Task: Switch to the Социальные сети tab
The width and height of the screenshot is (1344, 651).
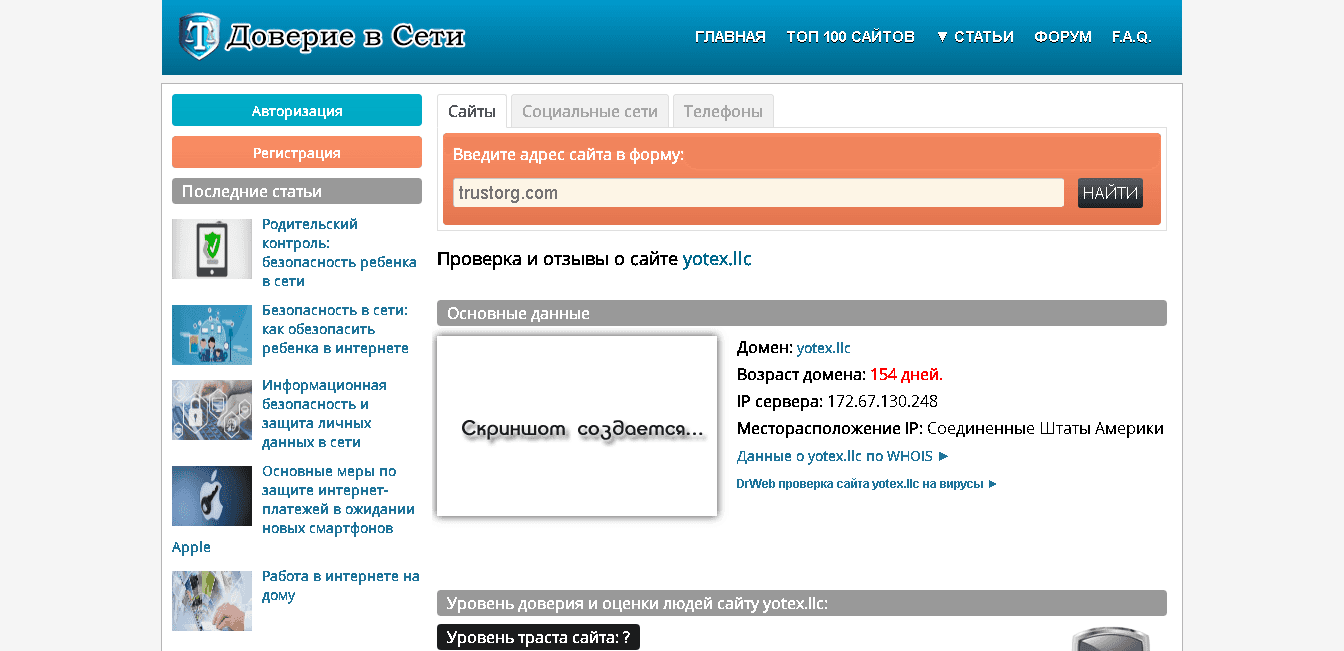Action: (589, 110)
